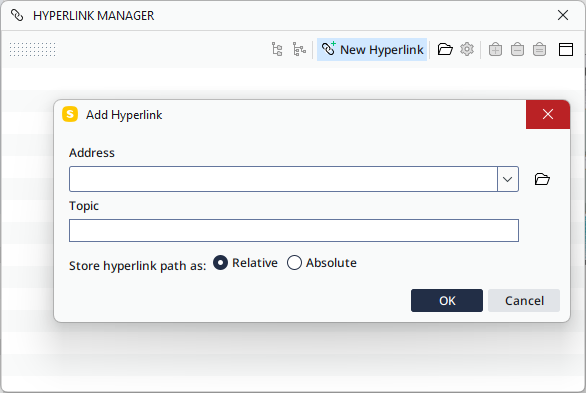
Task: Select the Relative radio button
Action: [x=220, y=263]
